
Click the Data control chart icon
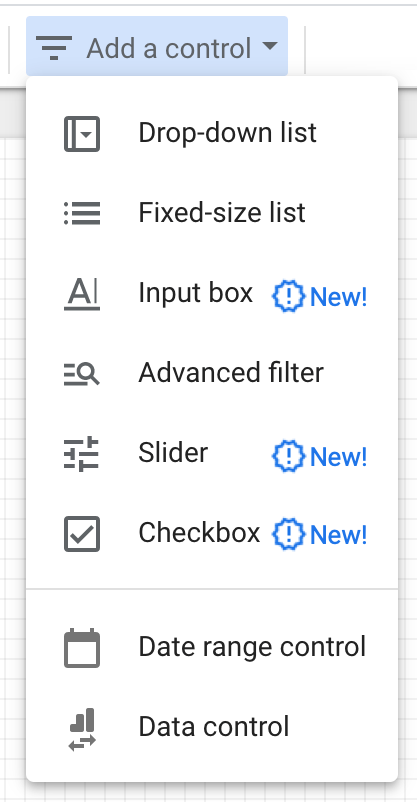click(x=82, y=729)
